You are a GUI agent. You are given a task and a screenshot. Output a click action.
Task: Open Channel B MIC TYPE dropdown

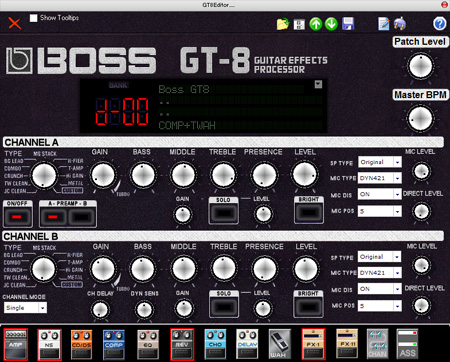coord(380,273)
